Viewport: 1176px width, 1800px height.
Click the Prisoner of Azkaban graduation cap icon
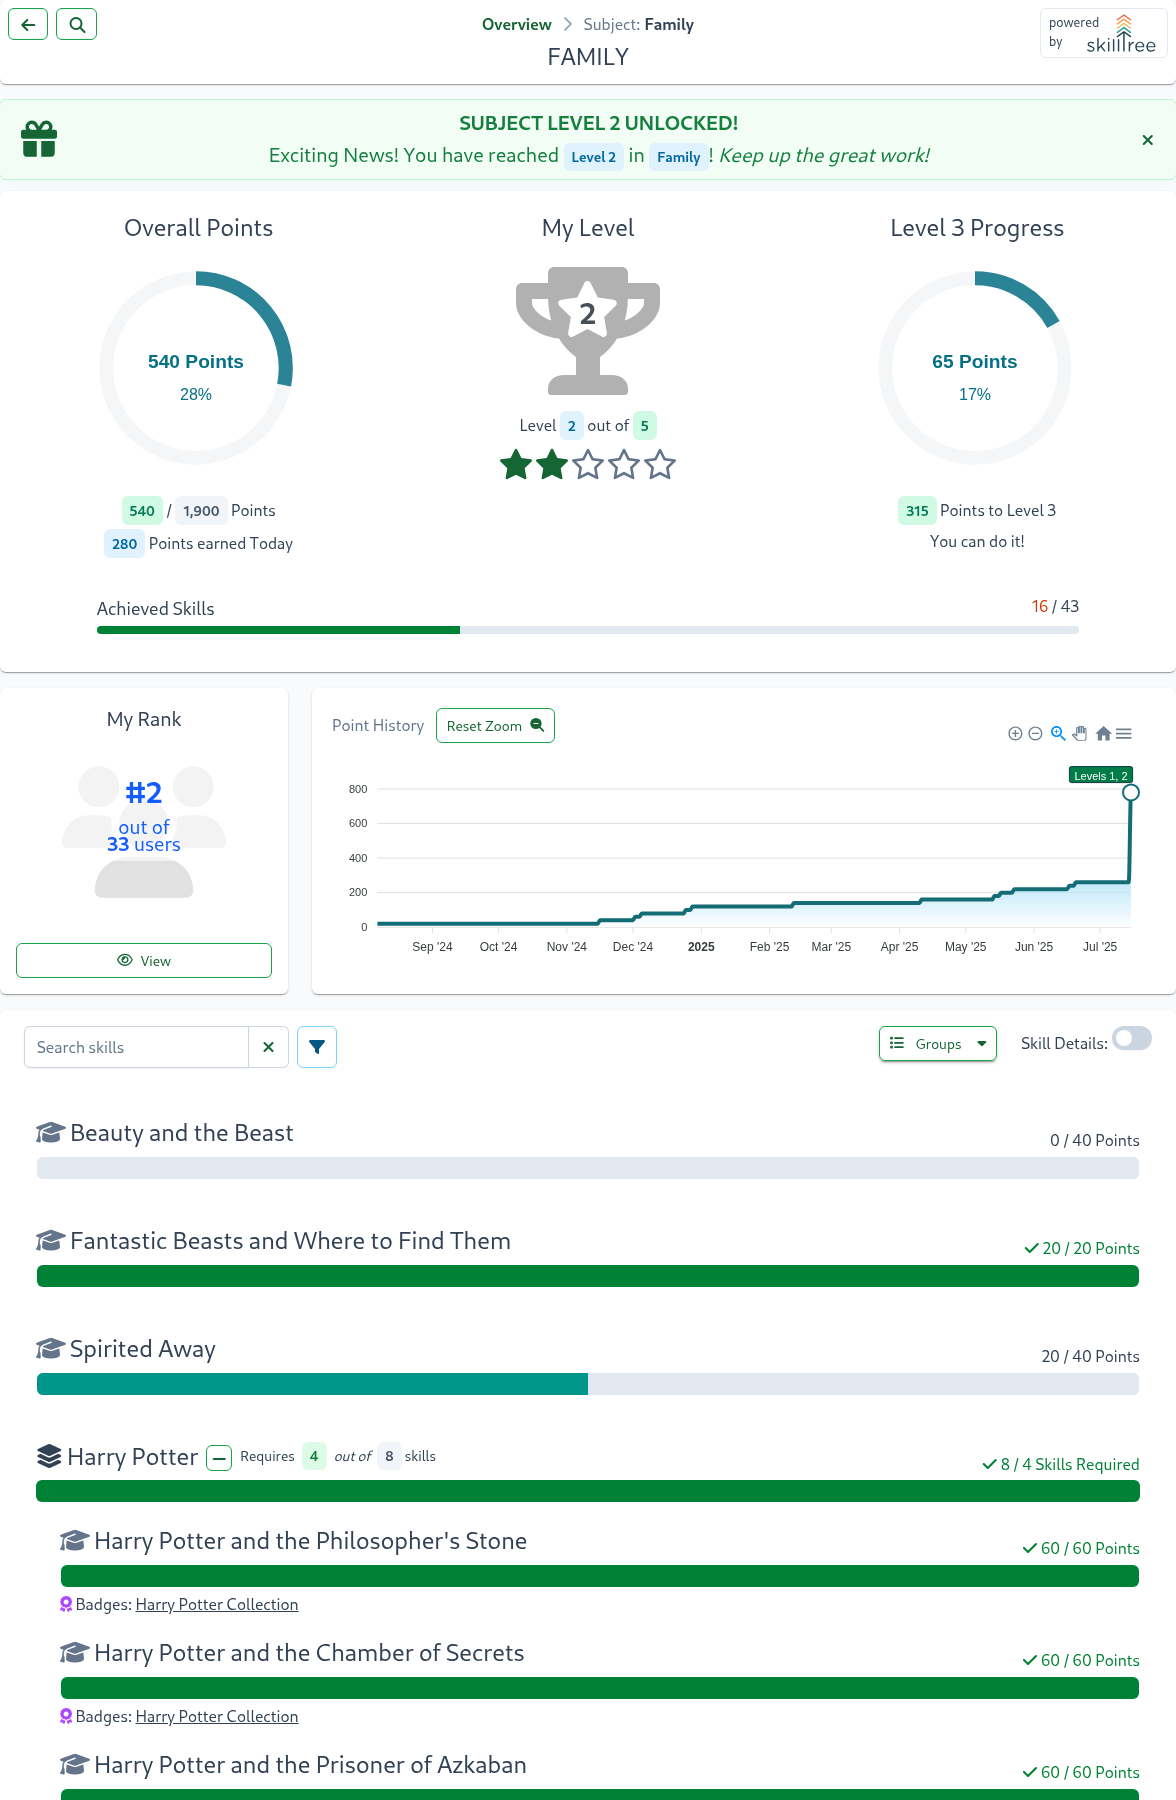pyautogui.click(x=75, y=1764)
